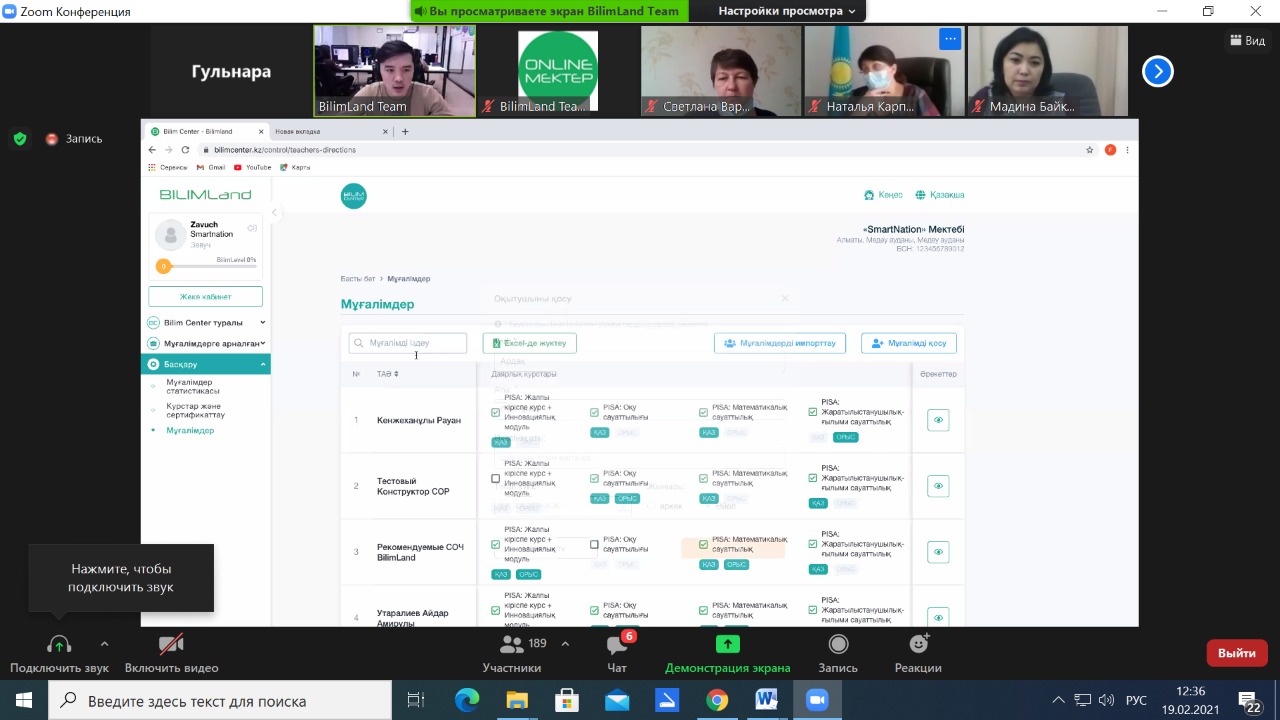Expand Bilim Center туралы sidebar section
This screenshot has width=1280, height=720.
click(206, 323)
